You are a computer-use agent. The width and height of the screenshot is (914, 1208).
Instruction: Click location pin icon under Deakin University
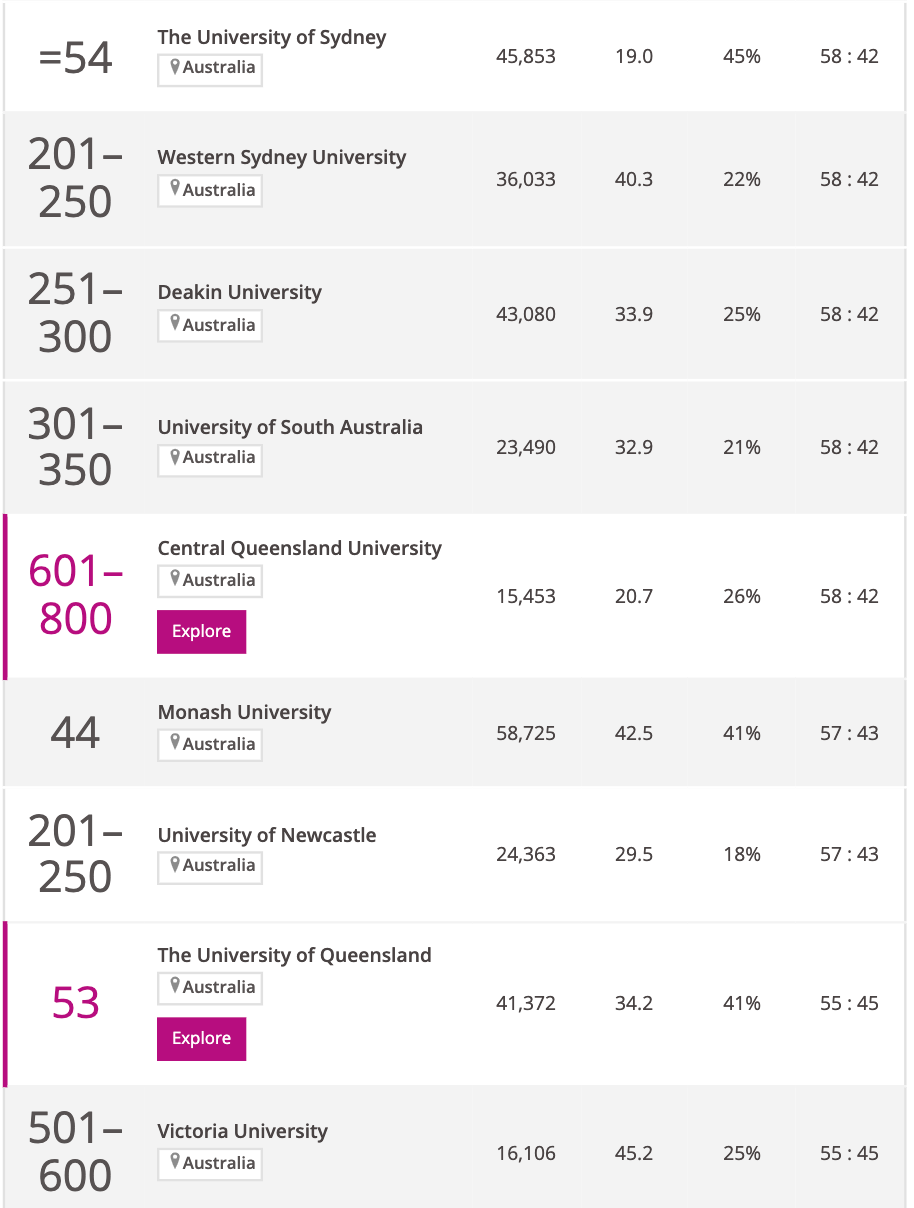pyautogui.click(x=175, y=324)
